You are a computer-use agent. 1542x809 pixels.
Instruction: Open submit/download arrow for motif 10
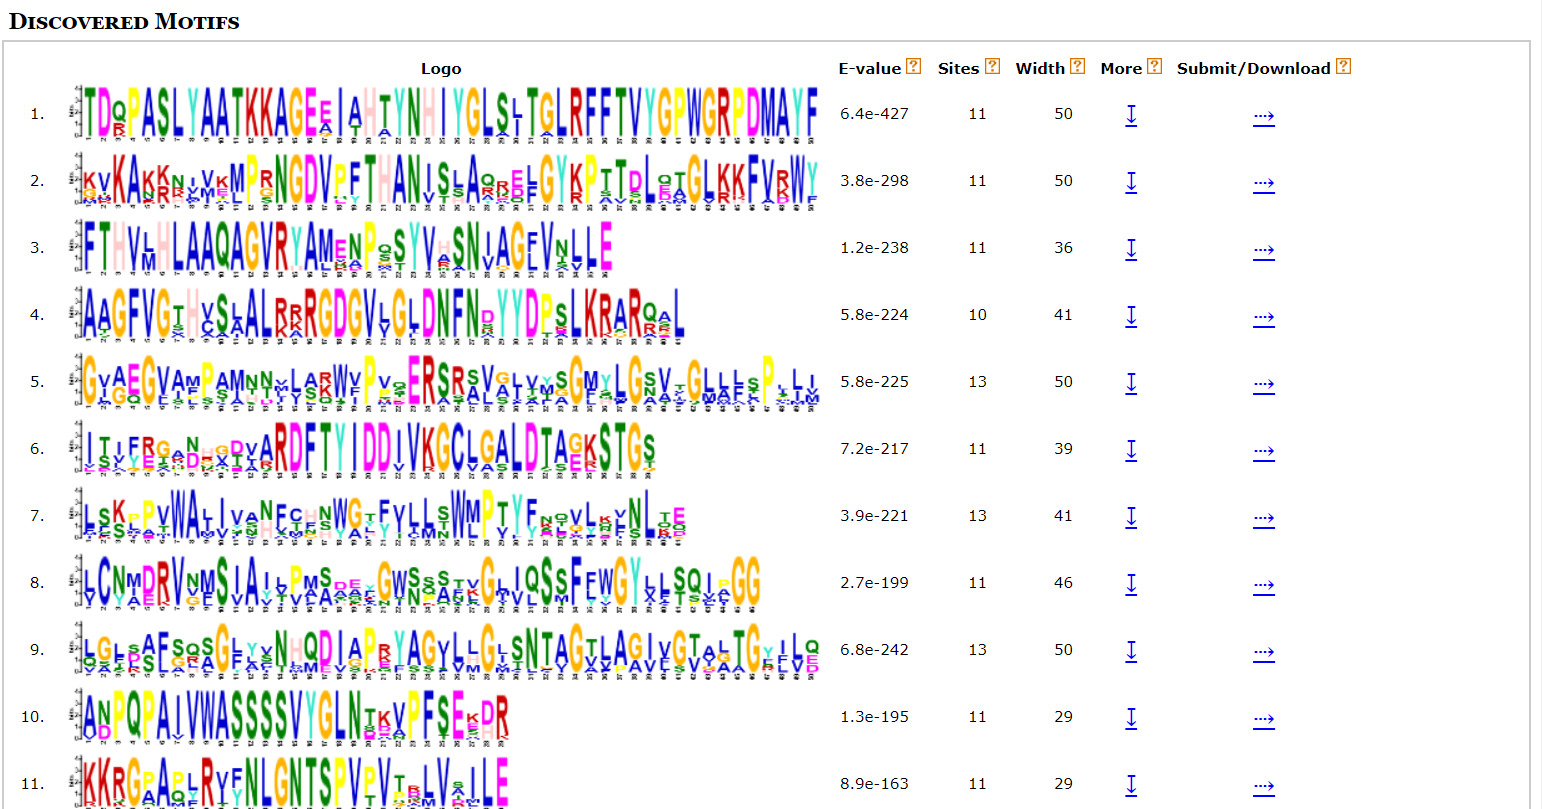pyautogui.click(x=1264, y=720)
